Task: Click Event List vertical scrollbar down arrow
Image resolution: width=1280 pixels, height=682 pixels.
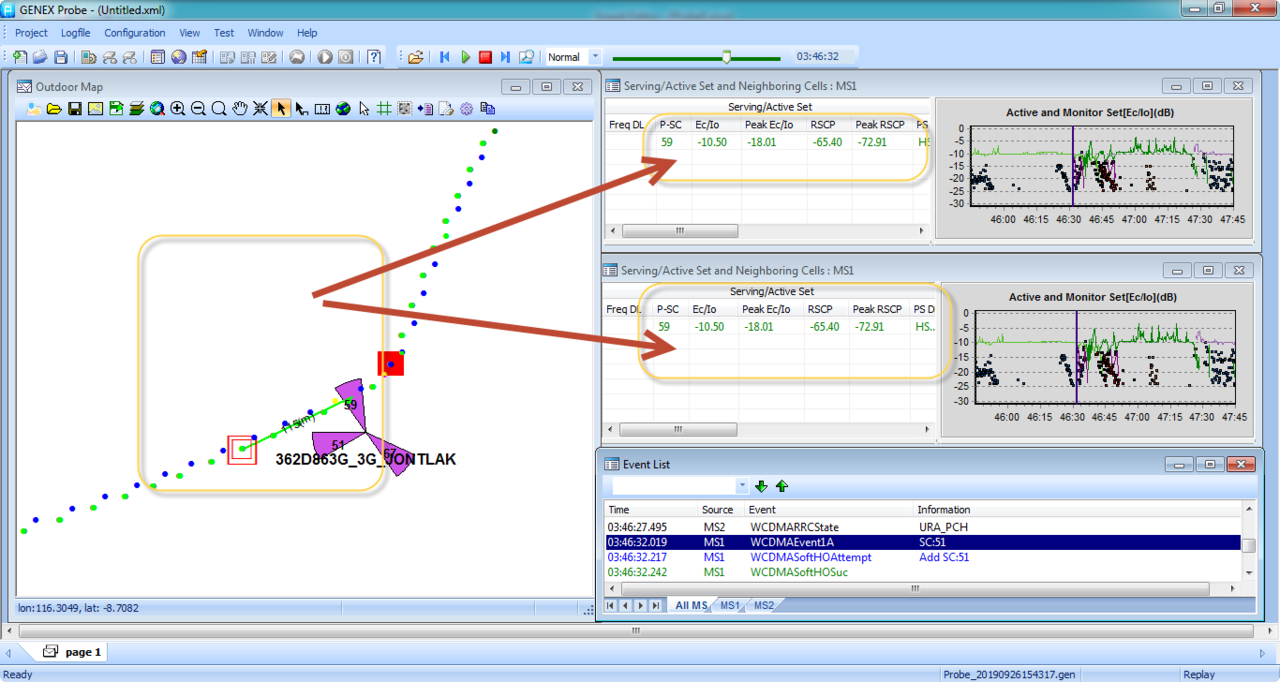Action: tap(1249, 573)
